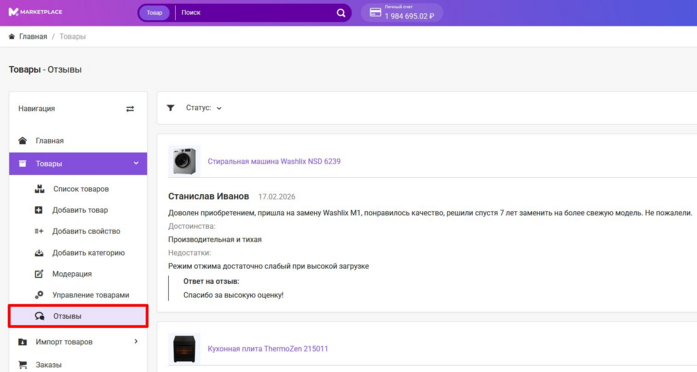Click the text Производительная и тихая
Image resolution: width=697 pixels, height=372 pixels.
[215, 239]
